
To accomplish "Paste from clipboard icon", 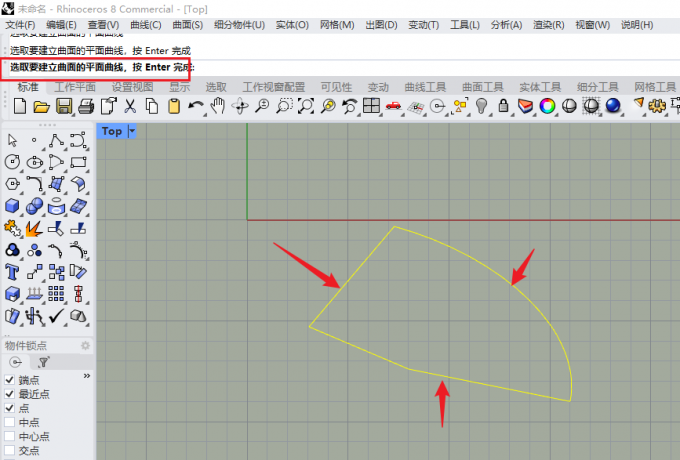I will tap(174, 106).
